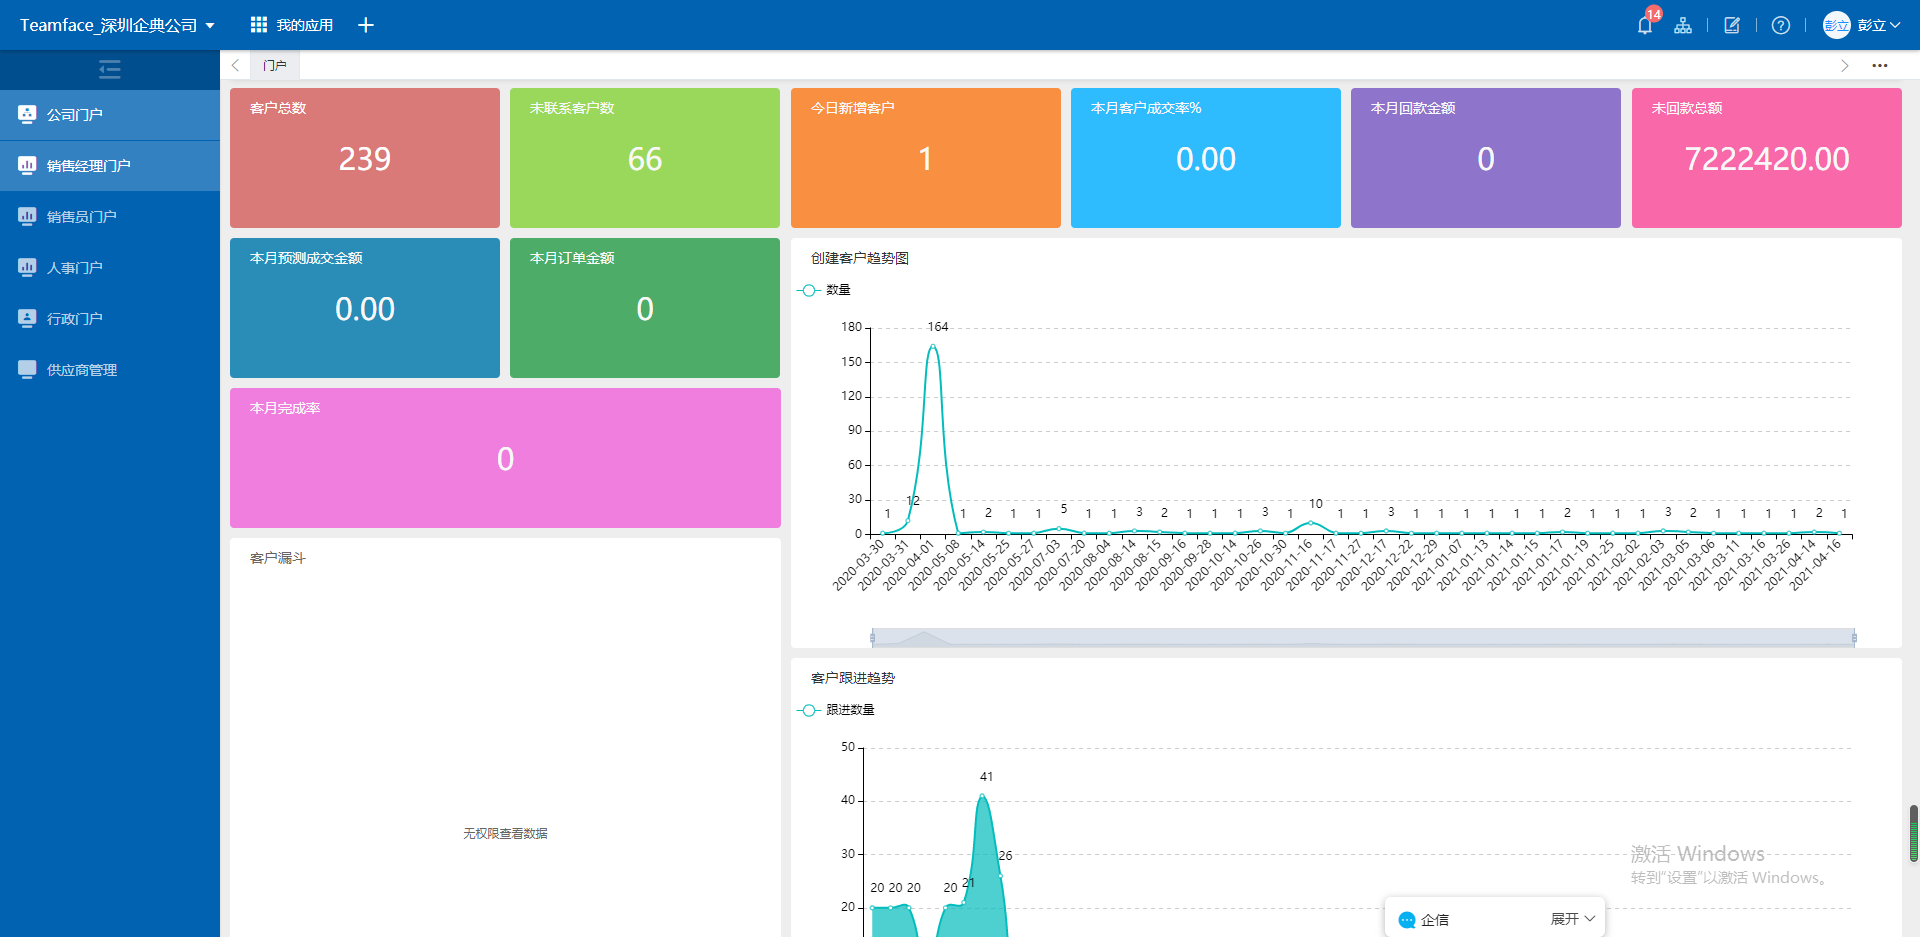Click the data zoom left handle
1920x937 pixels.
coord(872,637)
